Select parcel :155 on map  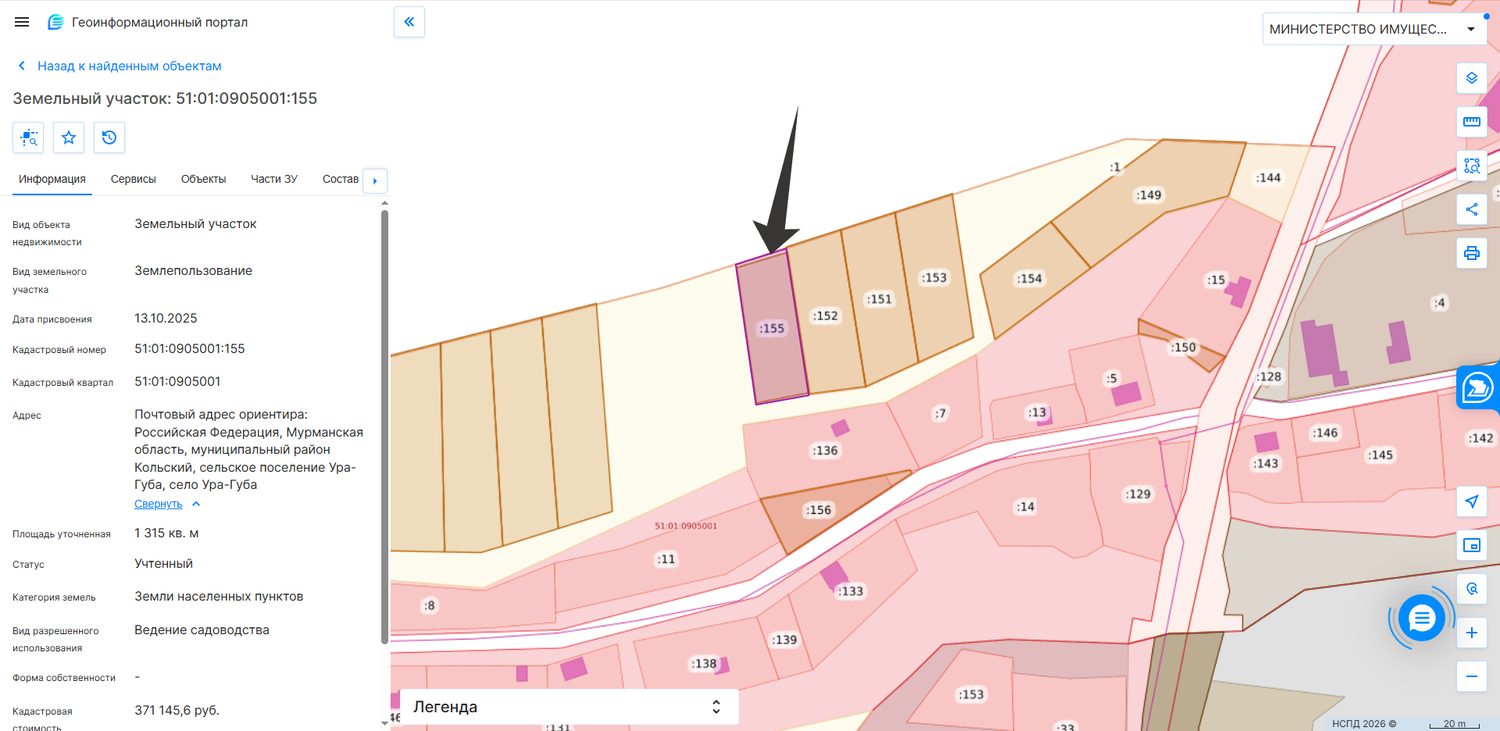coord(771,328)
